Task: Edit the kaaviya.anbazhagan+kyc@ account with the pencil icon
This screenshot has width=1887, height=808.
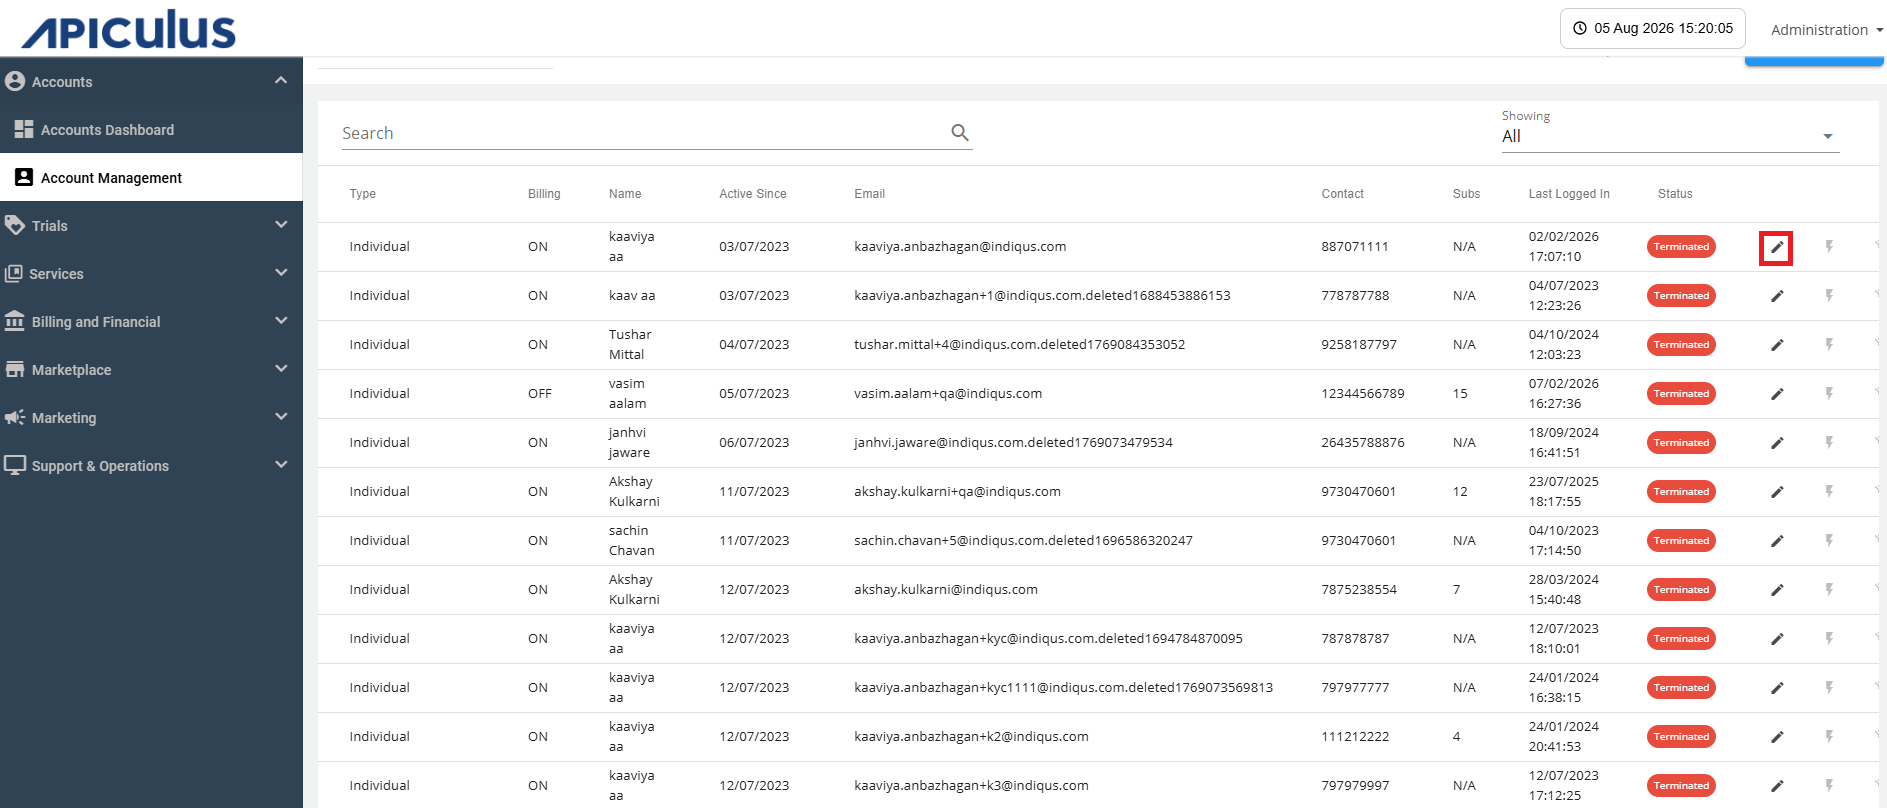Action: [1776, 639]
